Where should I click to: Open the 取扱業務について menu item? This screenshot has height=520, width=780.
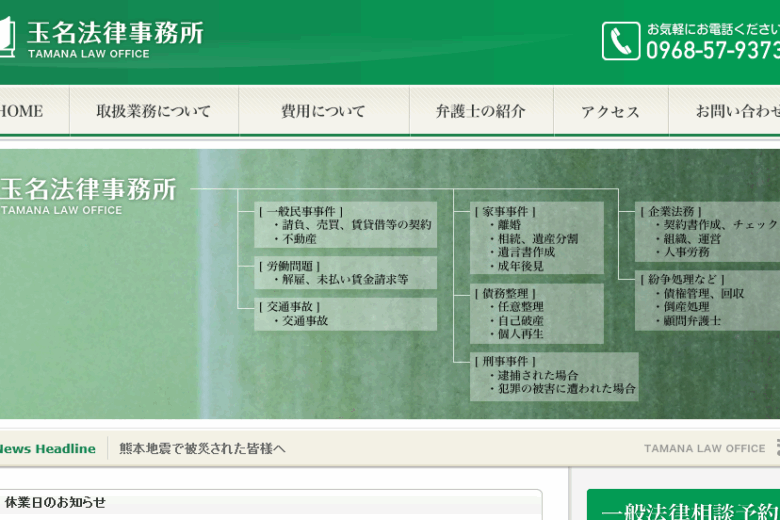153,111
